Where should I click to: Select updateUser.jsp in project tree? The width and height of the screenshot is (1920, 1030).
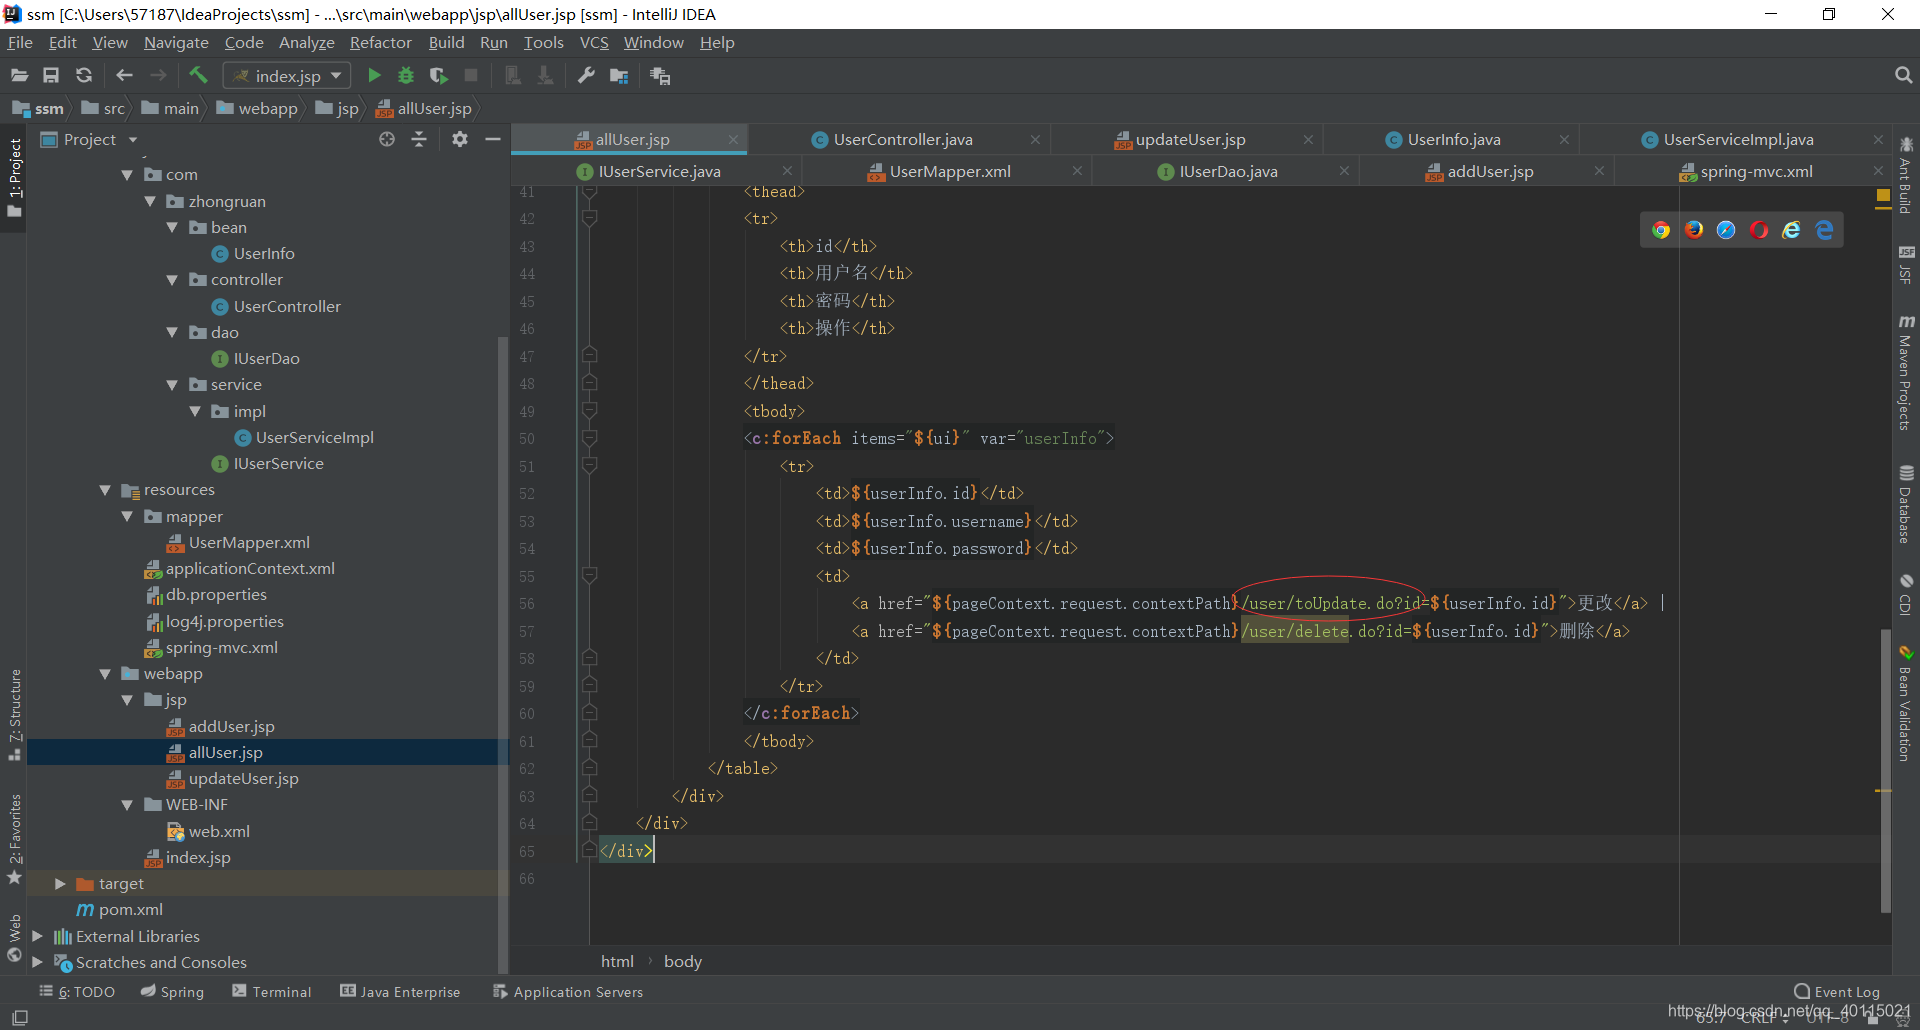[244, 779]
